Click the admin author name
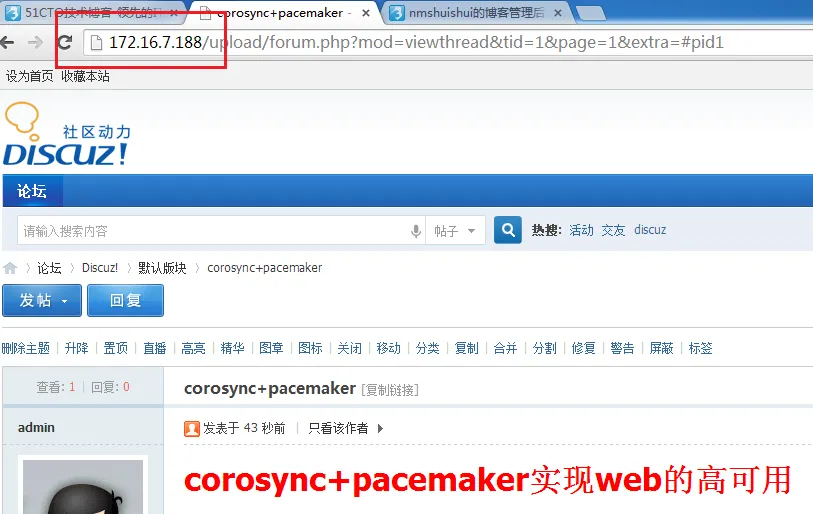Screen dimensions: 813x514 tap(36, 427)
